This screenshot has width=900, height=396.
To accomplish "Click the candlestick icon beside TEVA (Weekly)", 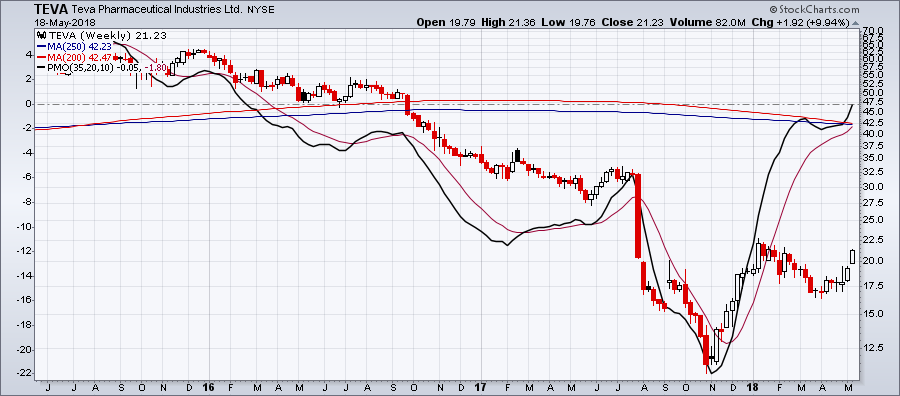I will point(40,35).
